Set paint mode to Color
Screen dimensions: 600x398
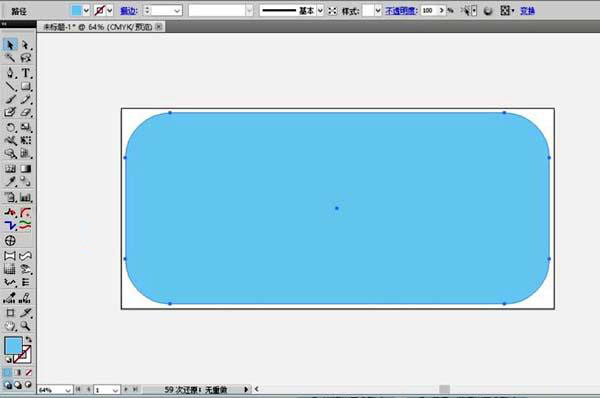point(7,372)
